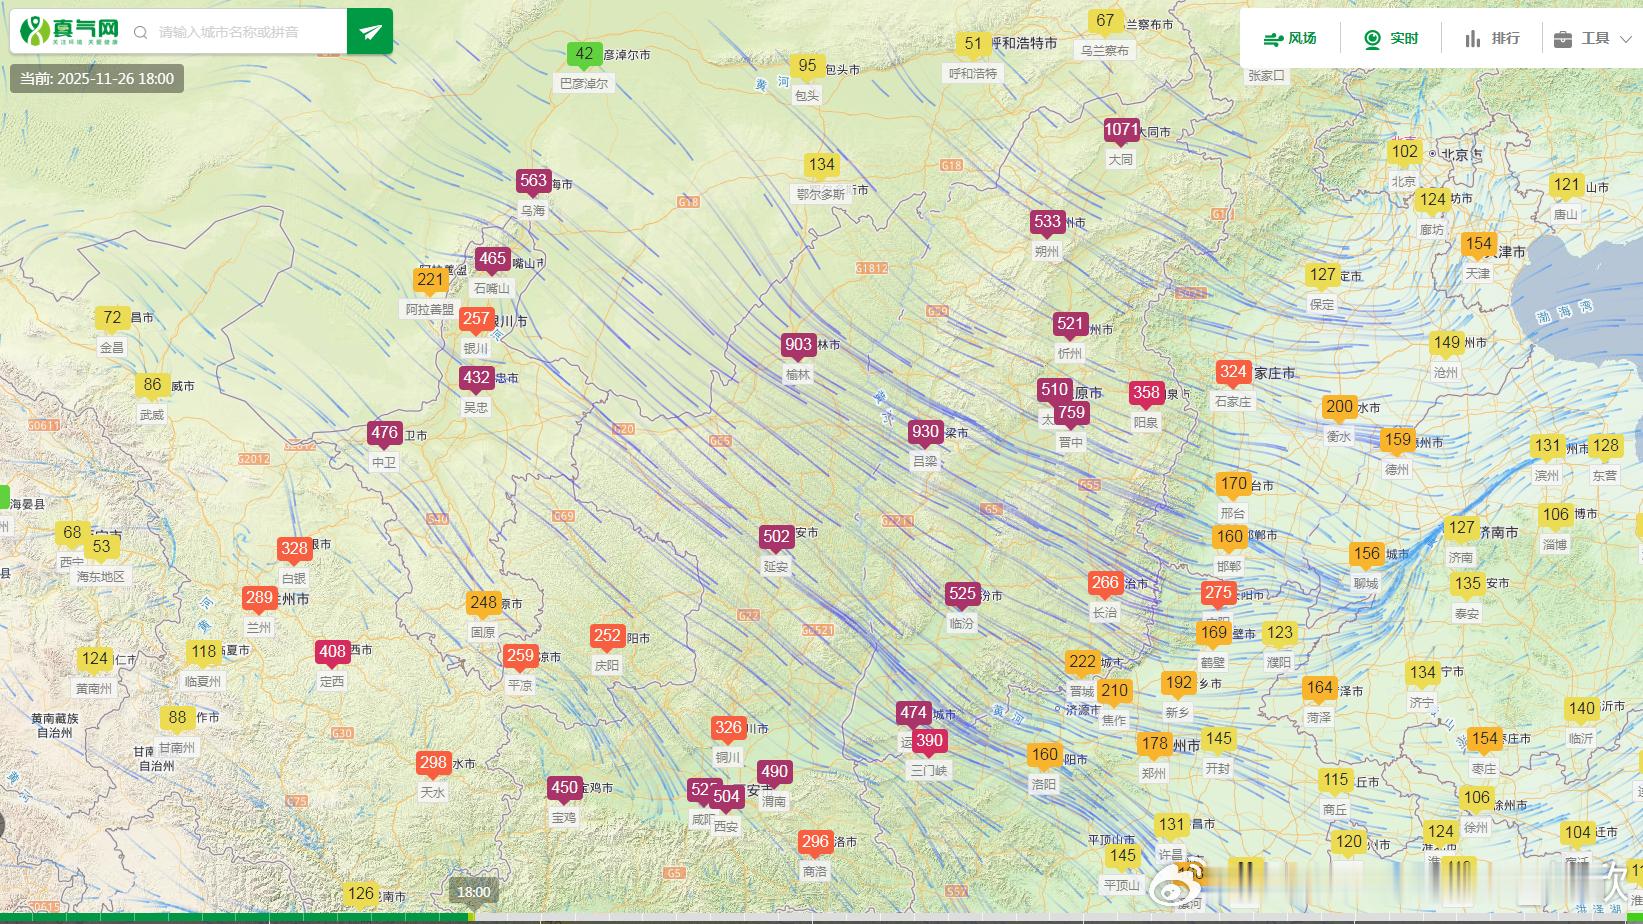Viewport: 1643px width, 924px height.
Task: Open the 排行 ranking menu
Action: pos(1492,38)
